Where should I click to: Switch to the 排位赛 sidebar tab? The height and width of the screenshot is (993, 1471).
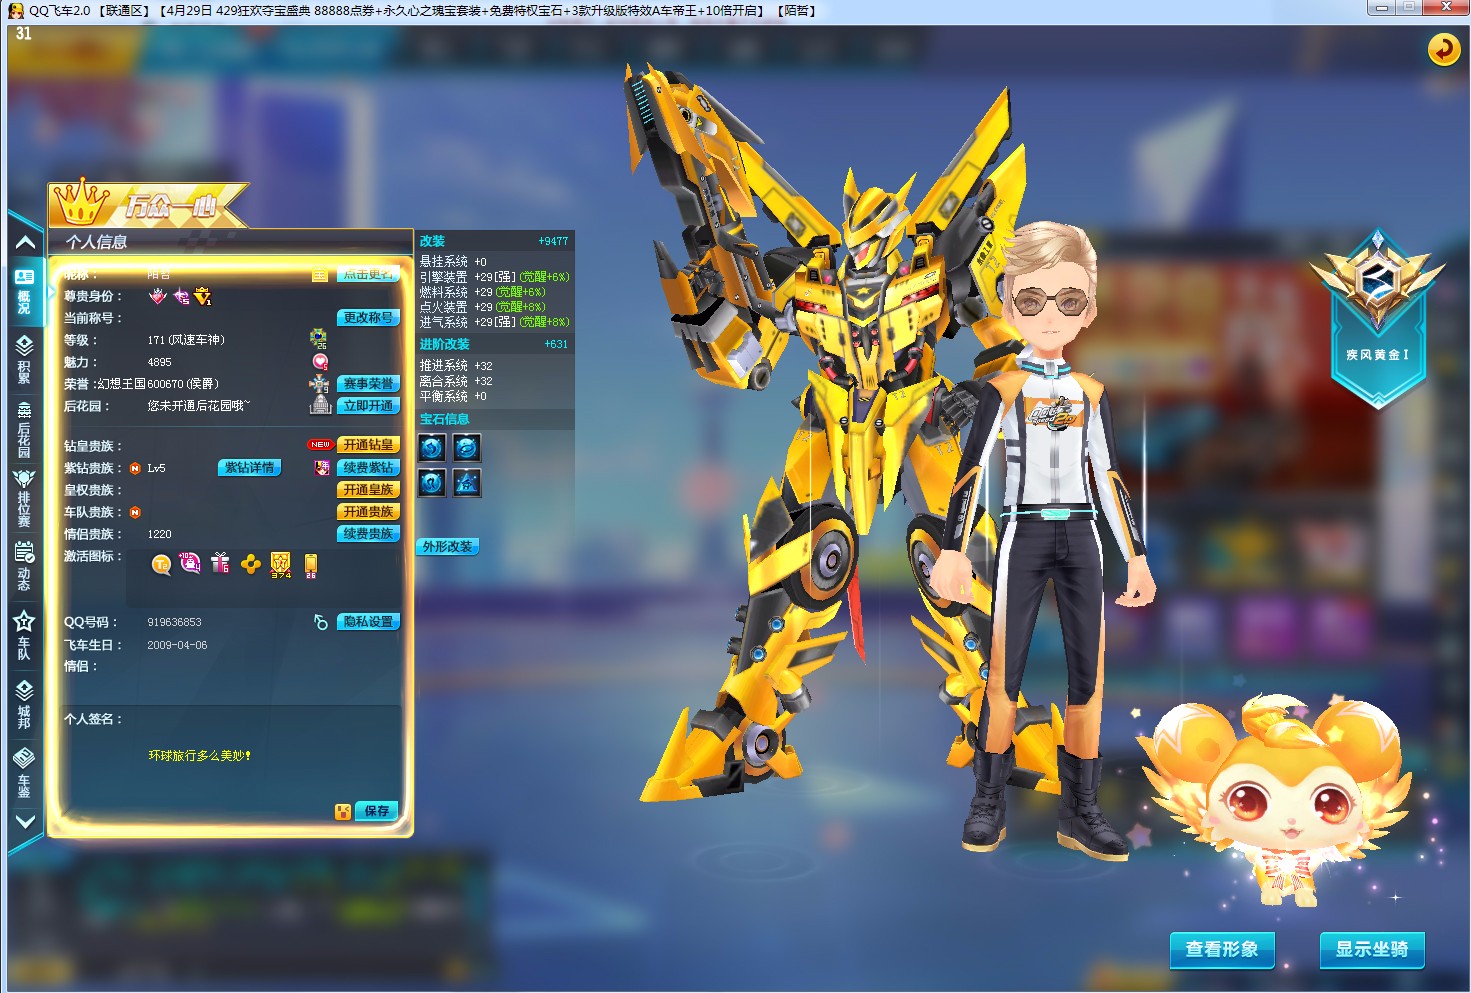(24, 498)
